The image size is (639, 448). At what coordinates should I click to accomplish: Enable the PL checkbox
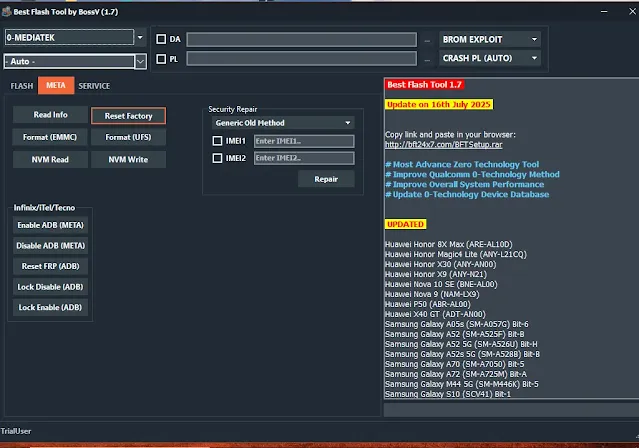point(161,59)
